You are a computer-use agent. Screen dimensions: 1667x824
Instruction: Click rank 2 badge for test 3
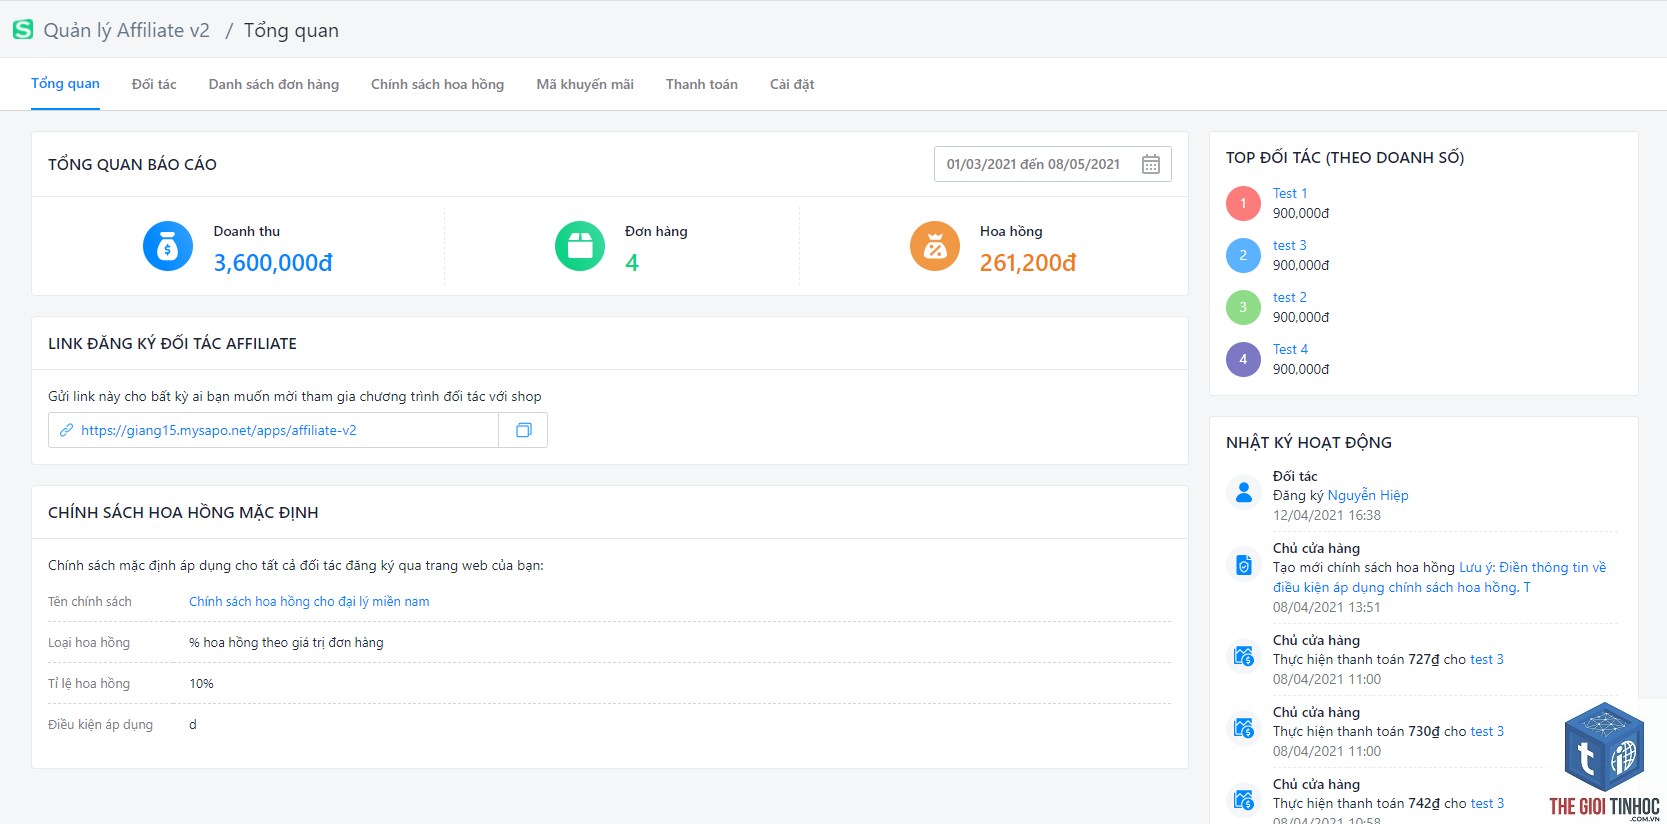coord(1243,255)
